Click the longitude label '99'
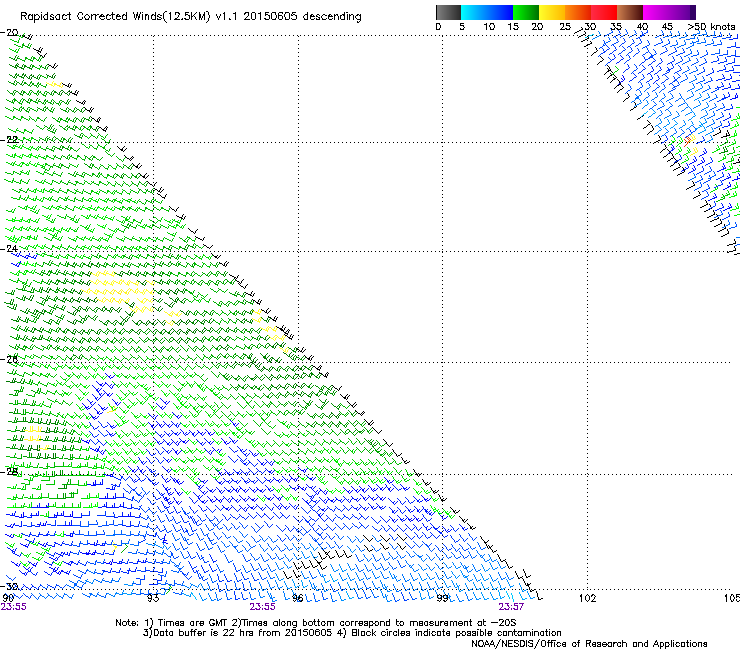Viewport: 740px width, 650px height. (x=442, y=598)
